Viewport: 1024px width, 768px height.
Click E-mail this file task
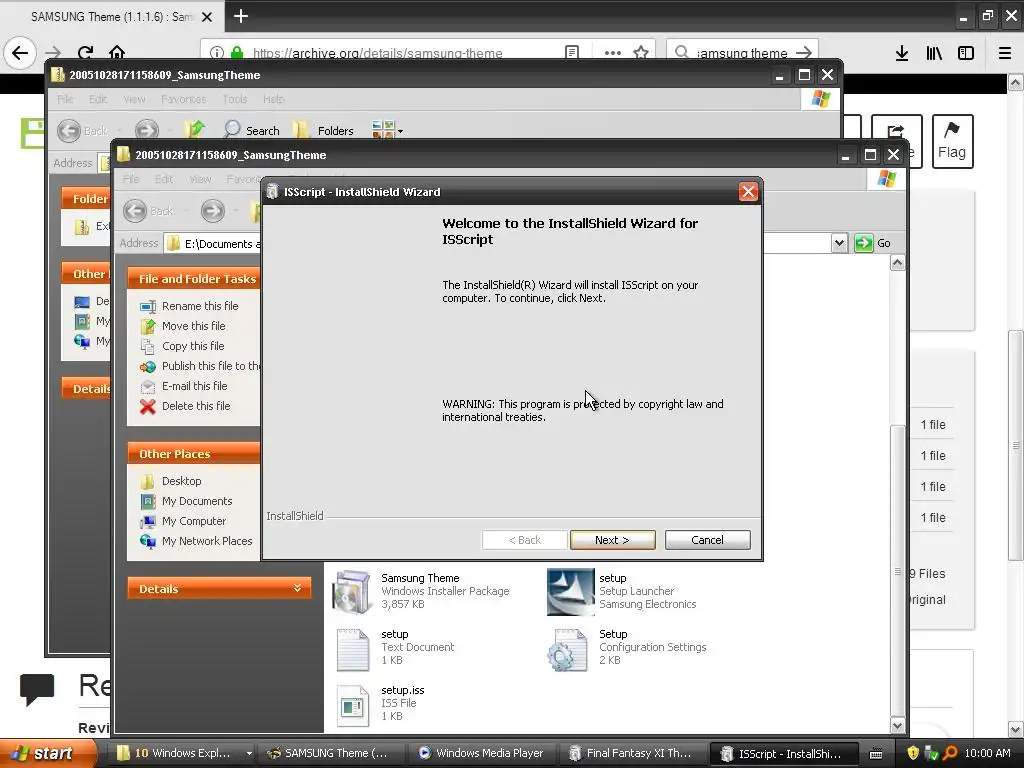pos(195,386)
